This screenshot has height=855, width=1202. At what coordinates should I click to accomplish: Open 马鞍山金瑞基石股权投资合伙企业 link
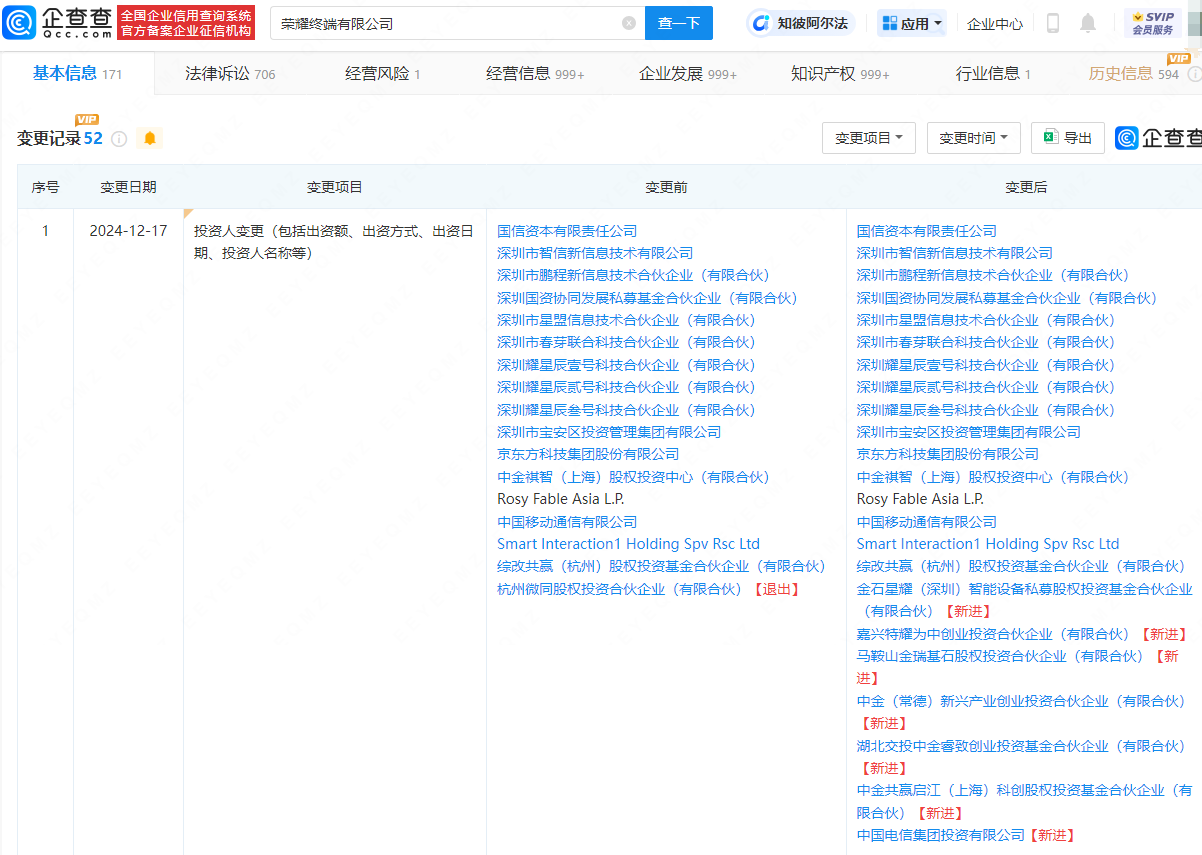[1000, 656]
